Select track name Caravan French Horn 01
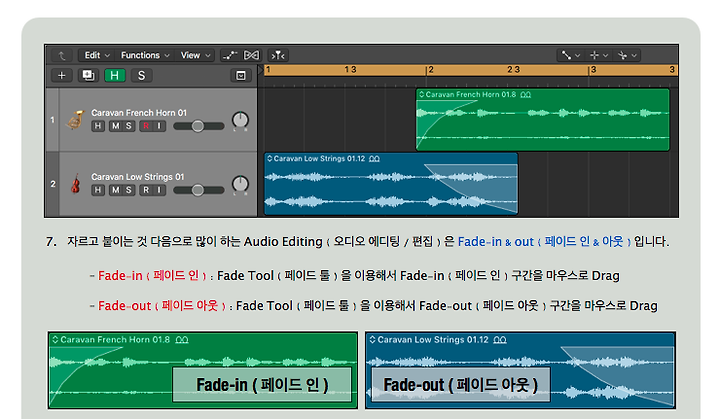Image resolution: width=720 pixels, height=419 pixels. [x=139, y=113]
